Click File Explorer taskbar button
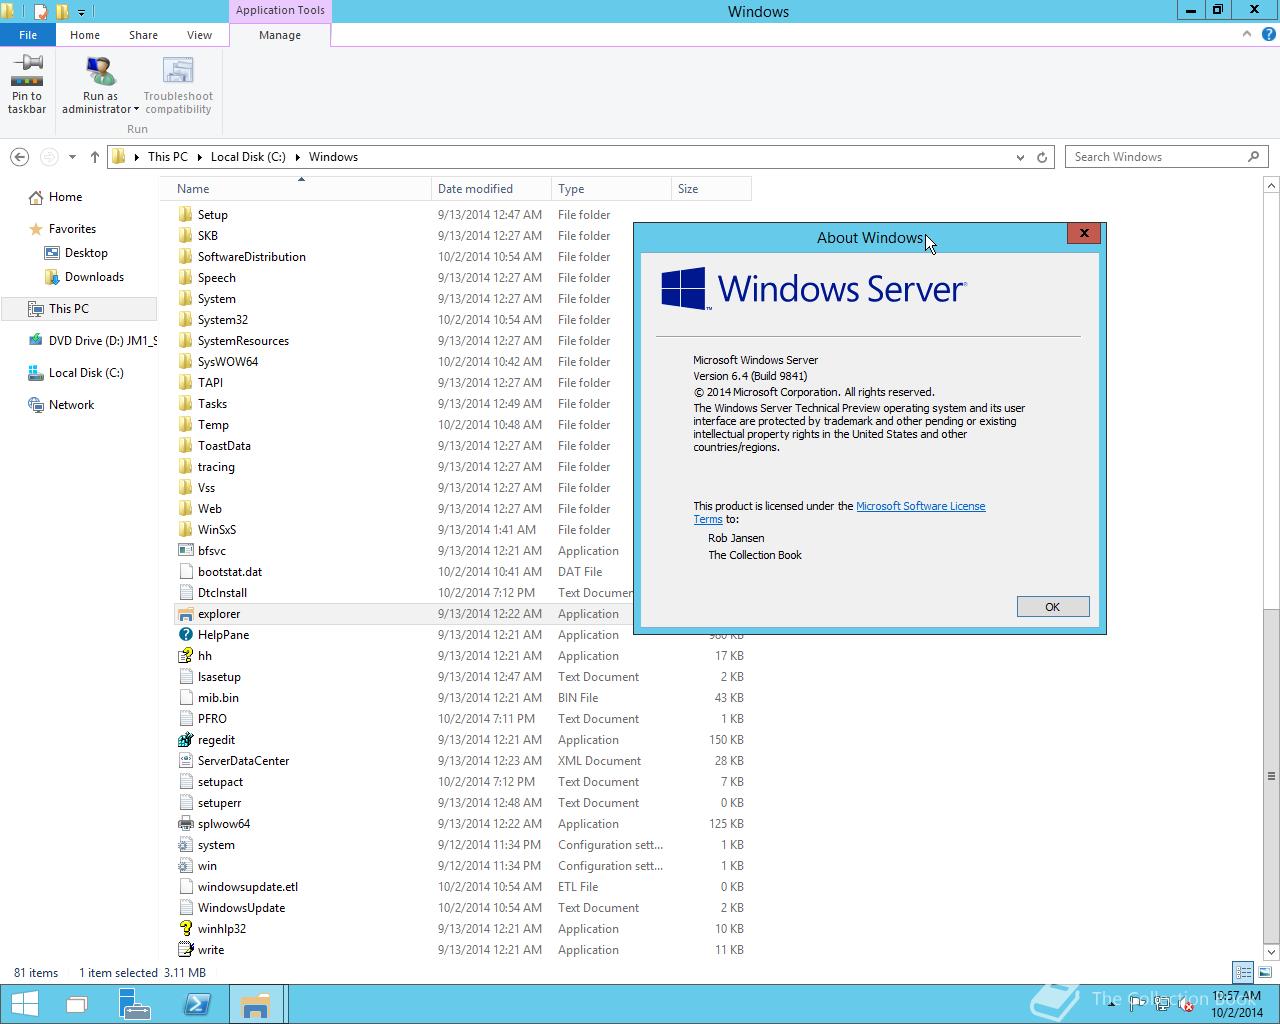1280x1024 pixels. [256, 1004]
